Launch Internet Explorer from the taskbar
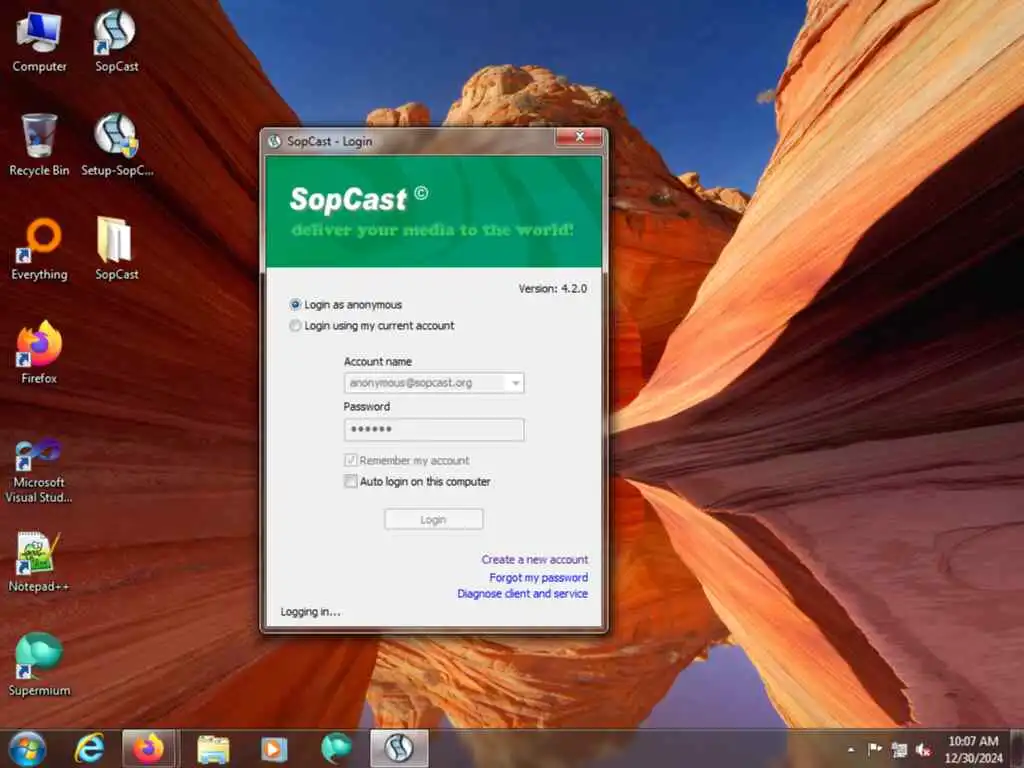 point(89,748)
